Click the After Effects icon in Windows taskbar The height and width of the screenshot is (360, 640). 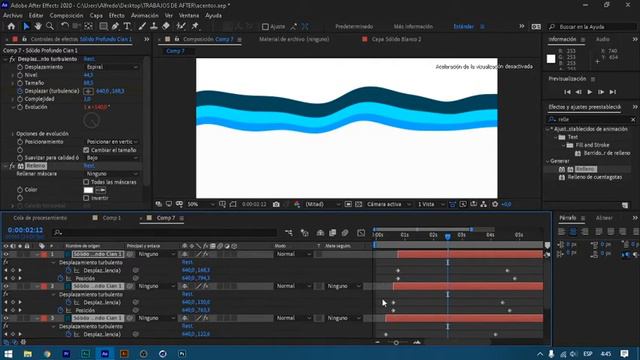(104, 353)
